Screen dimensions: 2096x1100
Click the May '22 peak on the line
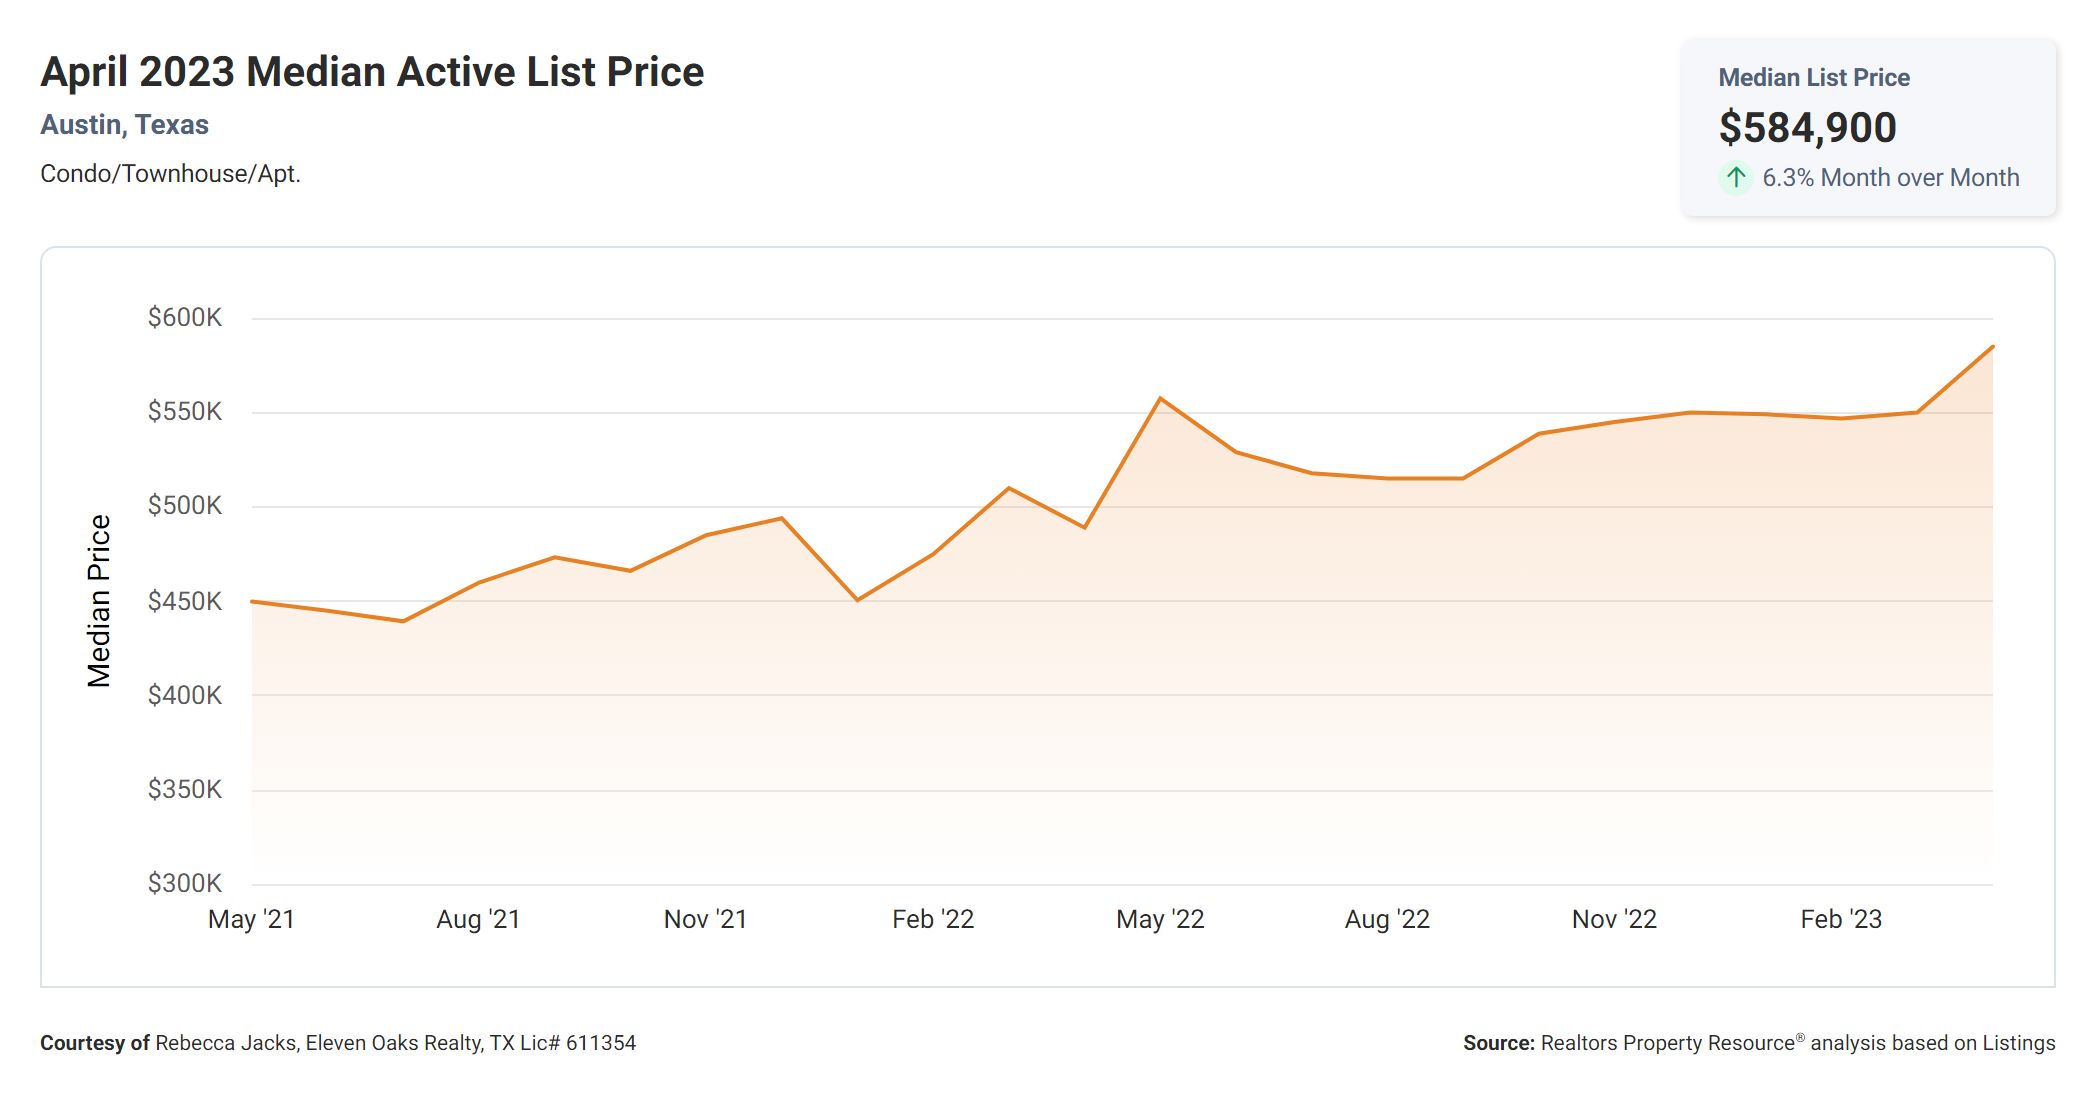click(x=1160, y=399)
